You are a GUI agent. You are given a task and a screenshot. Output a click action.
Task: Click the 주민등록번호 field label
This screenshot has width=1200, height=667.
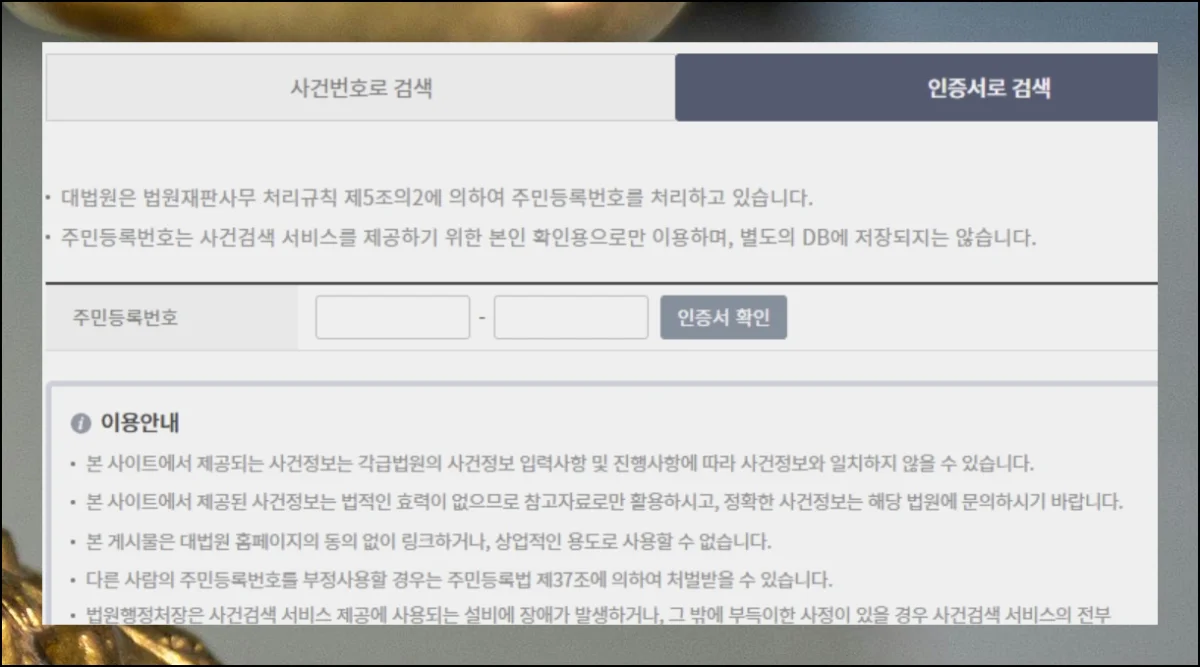(125, 318)
